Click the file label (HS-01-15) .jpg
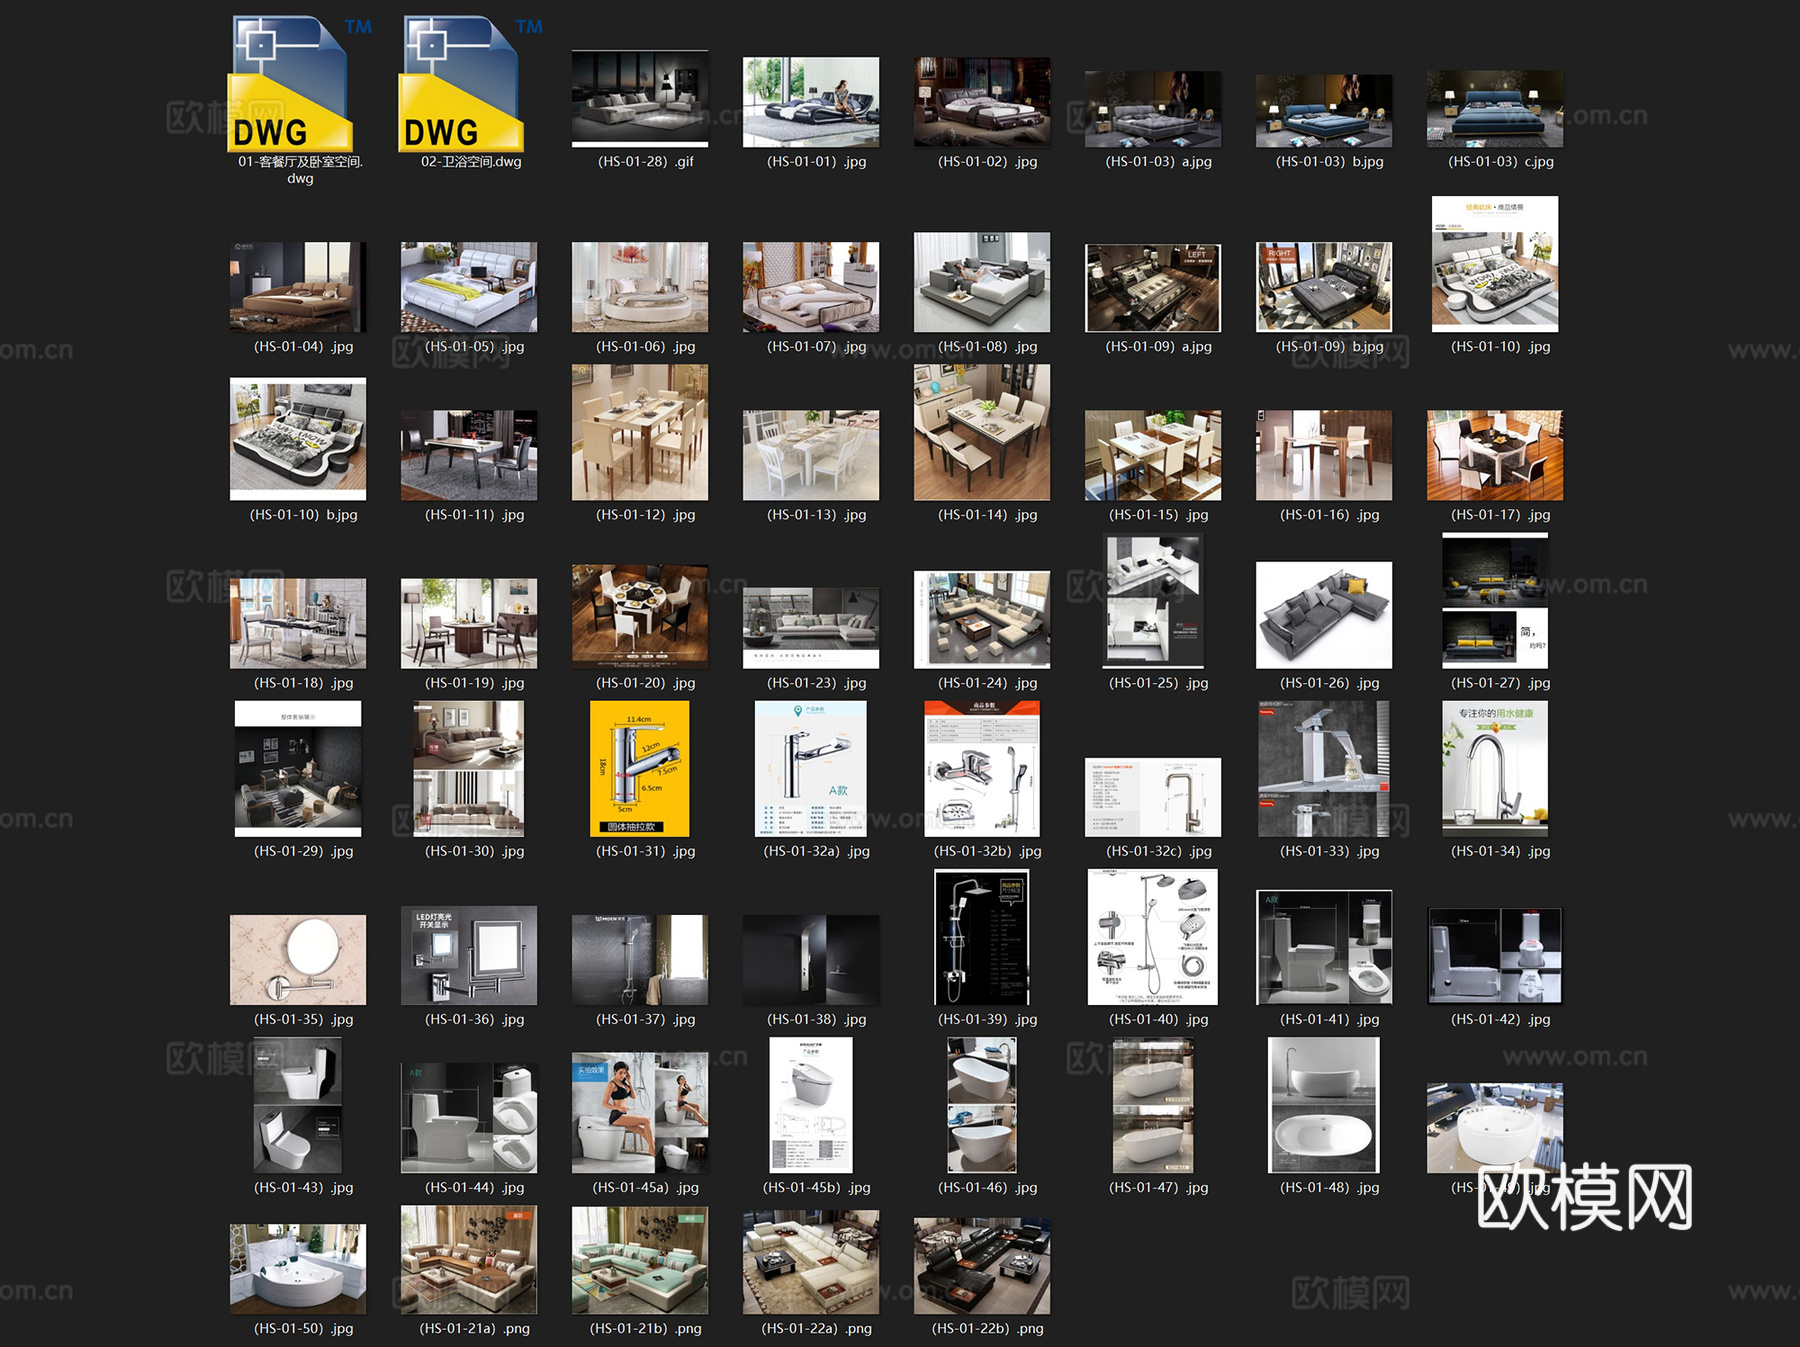This screenshot has height=1347, width=1800. (1158, 515)
